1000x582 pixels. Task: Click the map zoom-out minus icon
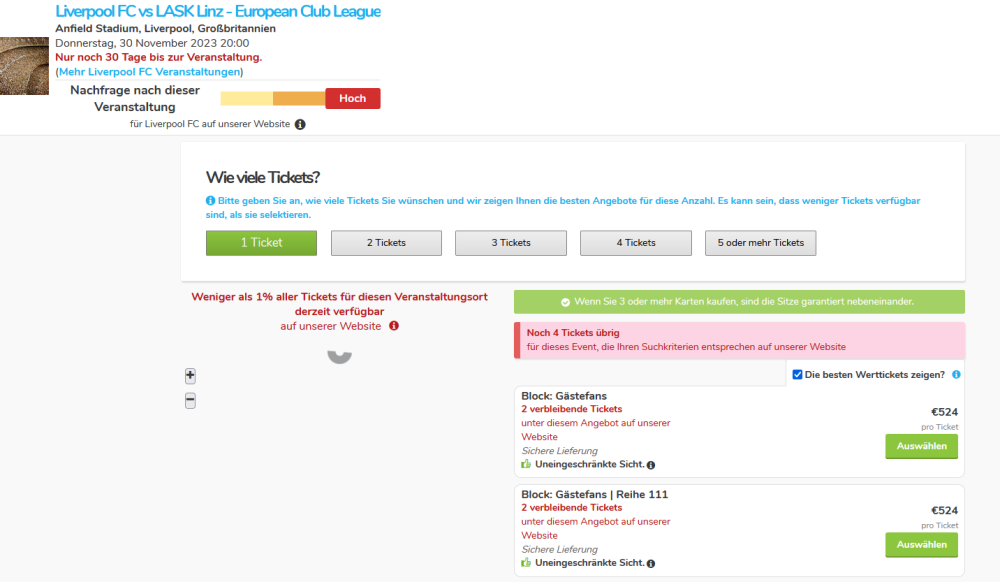pyautogui.click(x=190, y=401)
